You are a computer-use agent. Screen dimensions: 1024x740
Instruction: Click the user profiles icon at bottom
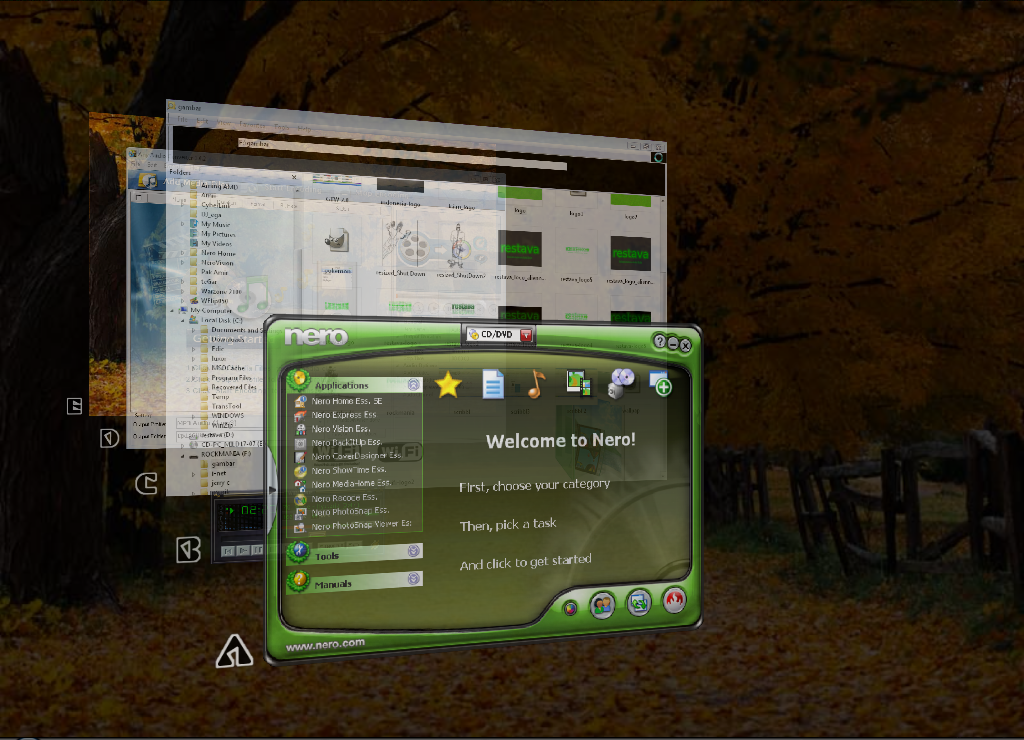pos(602,604)
